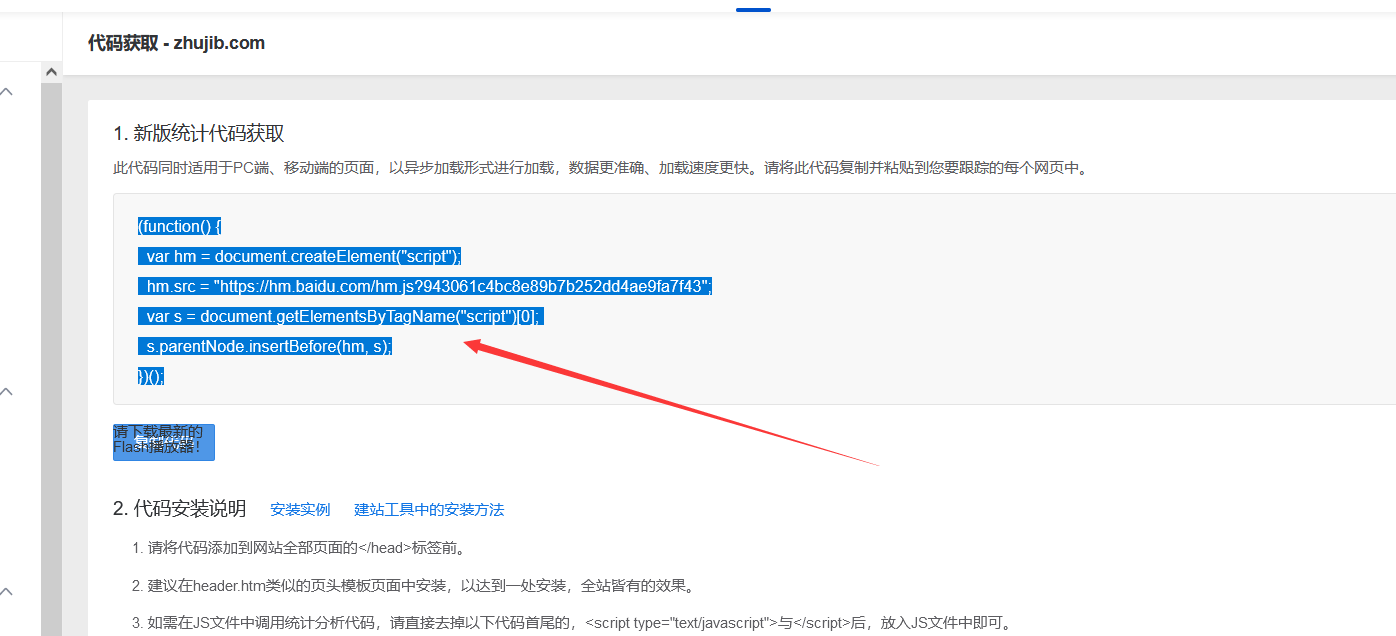1396x636 pixels.
Task: Click the heading 2. 代码安装说明
Action: point(179,509)
